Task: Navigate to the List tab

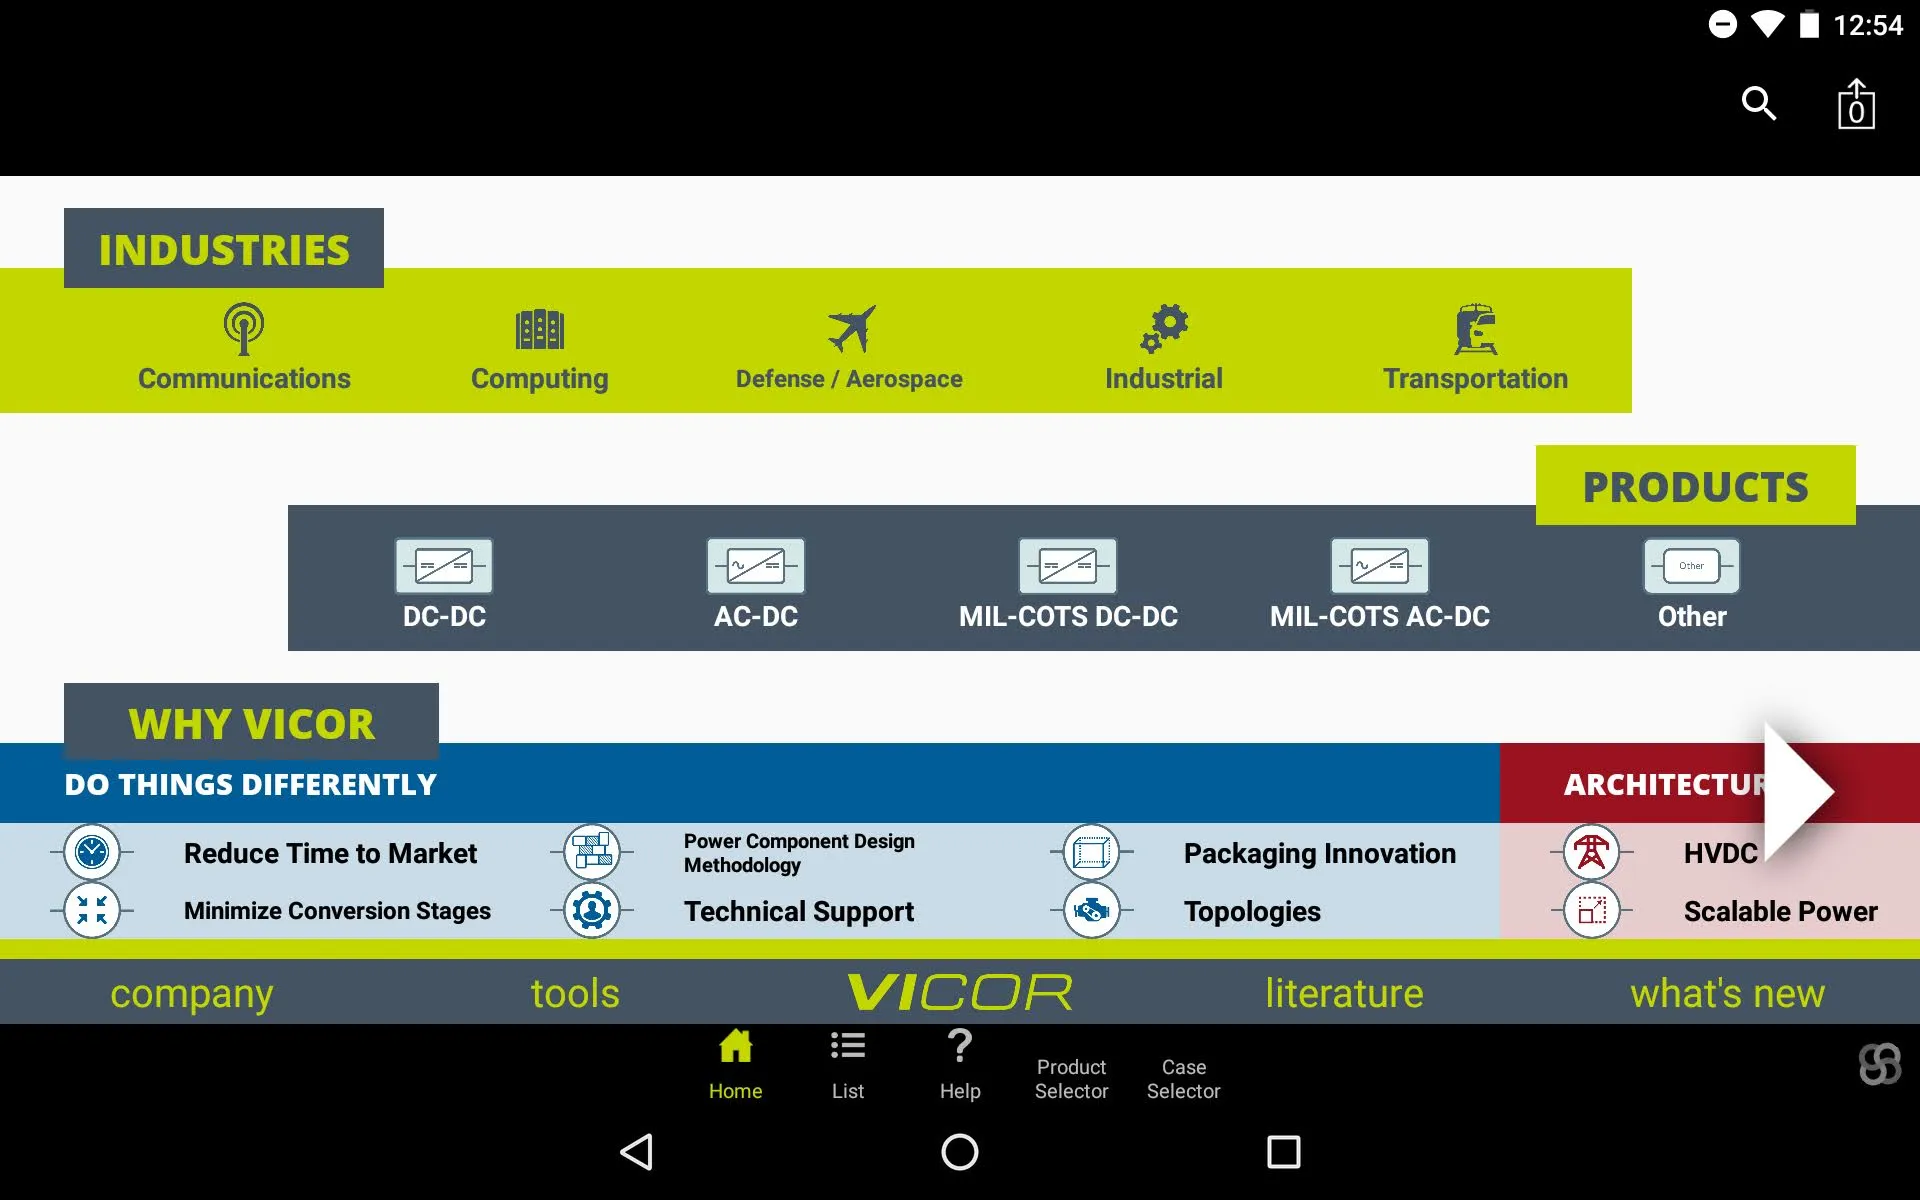Action: pyautogui.click(x=846, y=1065)
